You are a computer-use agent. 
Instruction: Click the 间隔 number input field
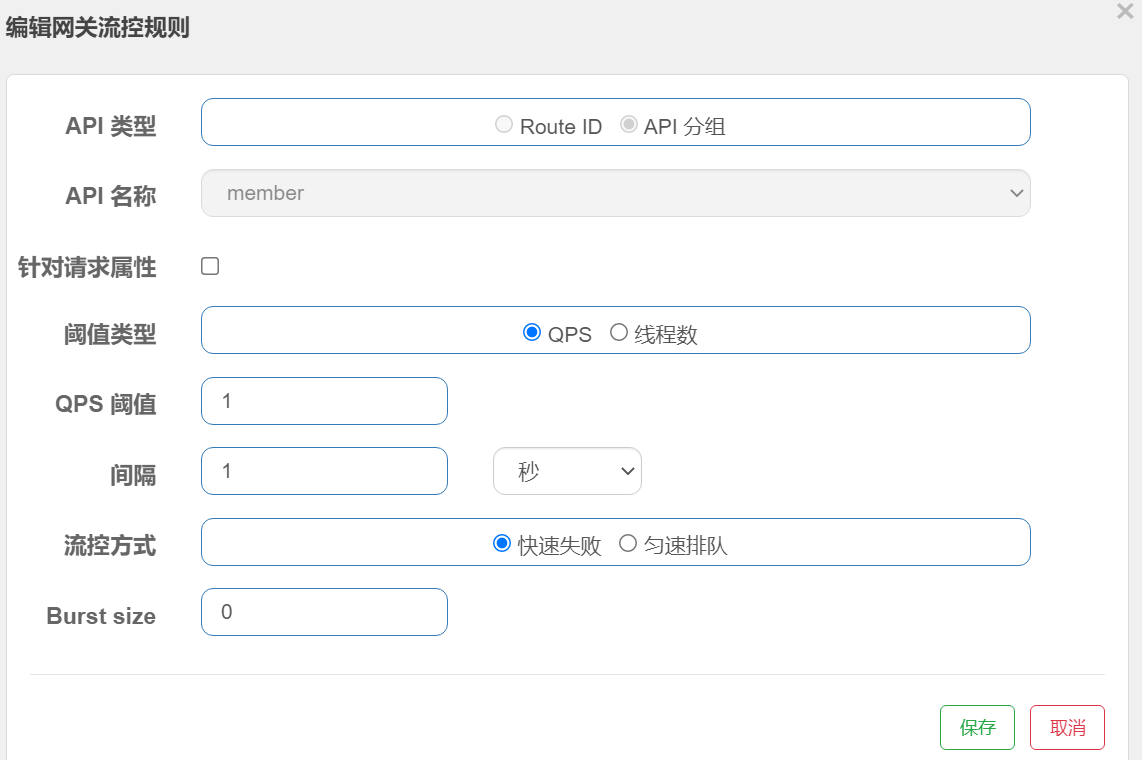pyautogui.click(x=324, y=471)
